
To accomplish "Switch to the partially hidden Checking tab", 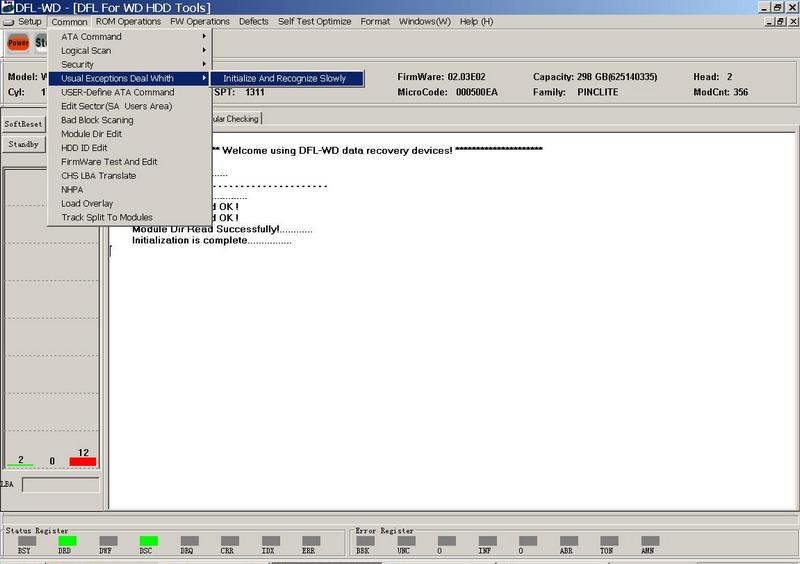I will pyautogui.click(x=236, y=119).
